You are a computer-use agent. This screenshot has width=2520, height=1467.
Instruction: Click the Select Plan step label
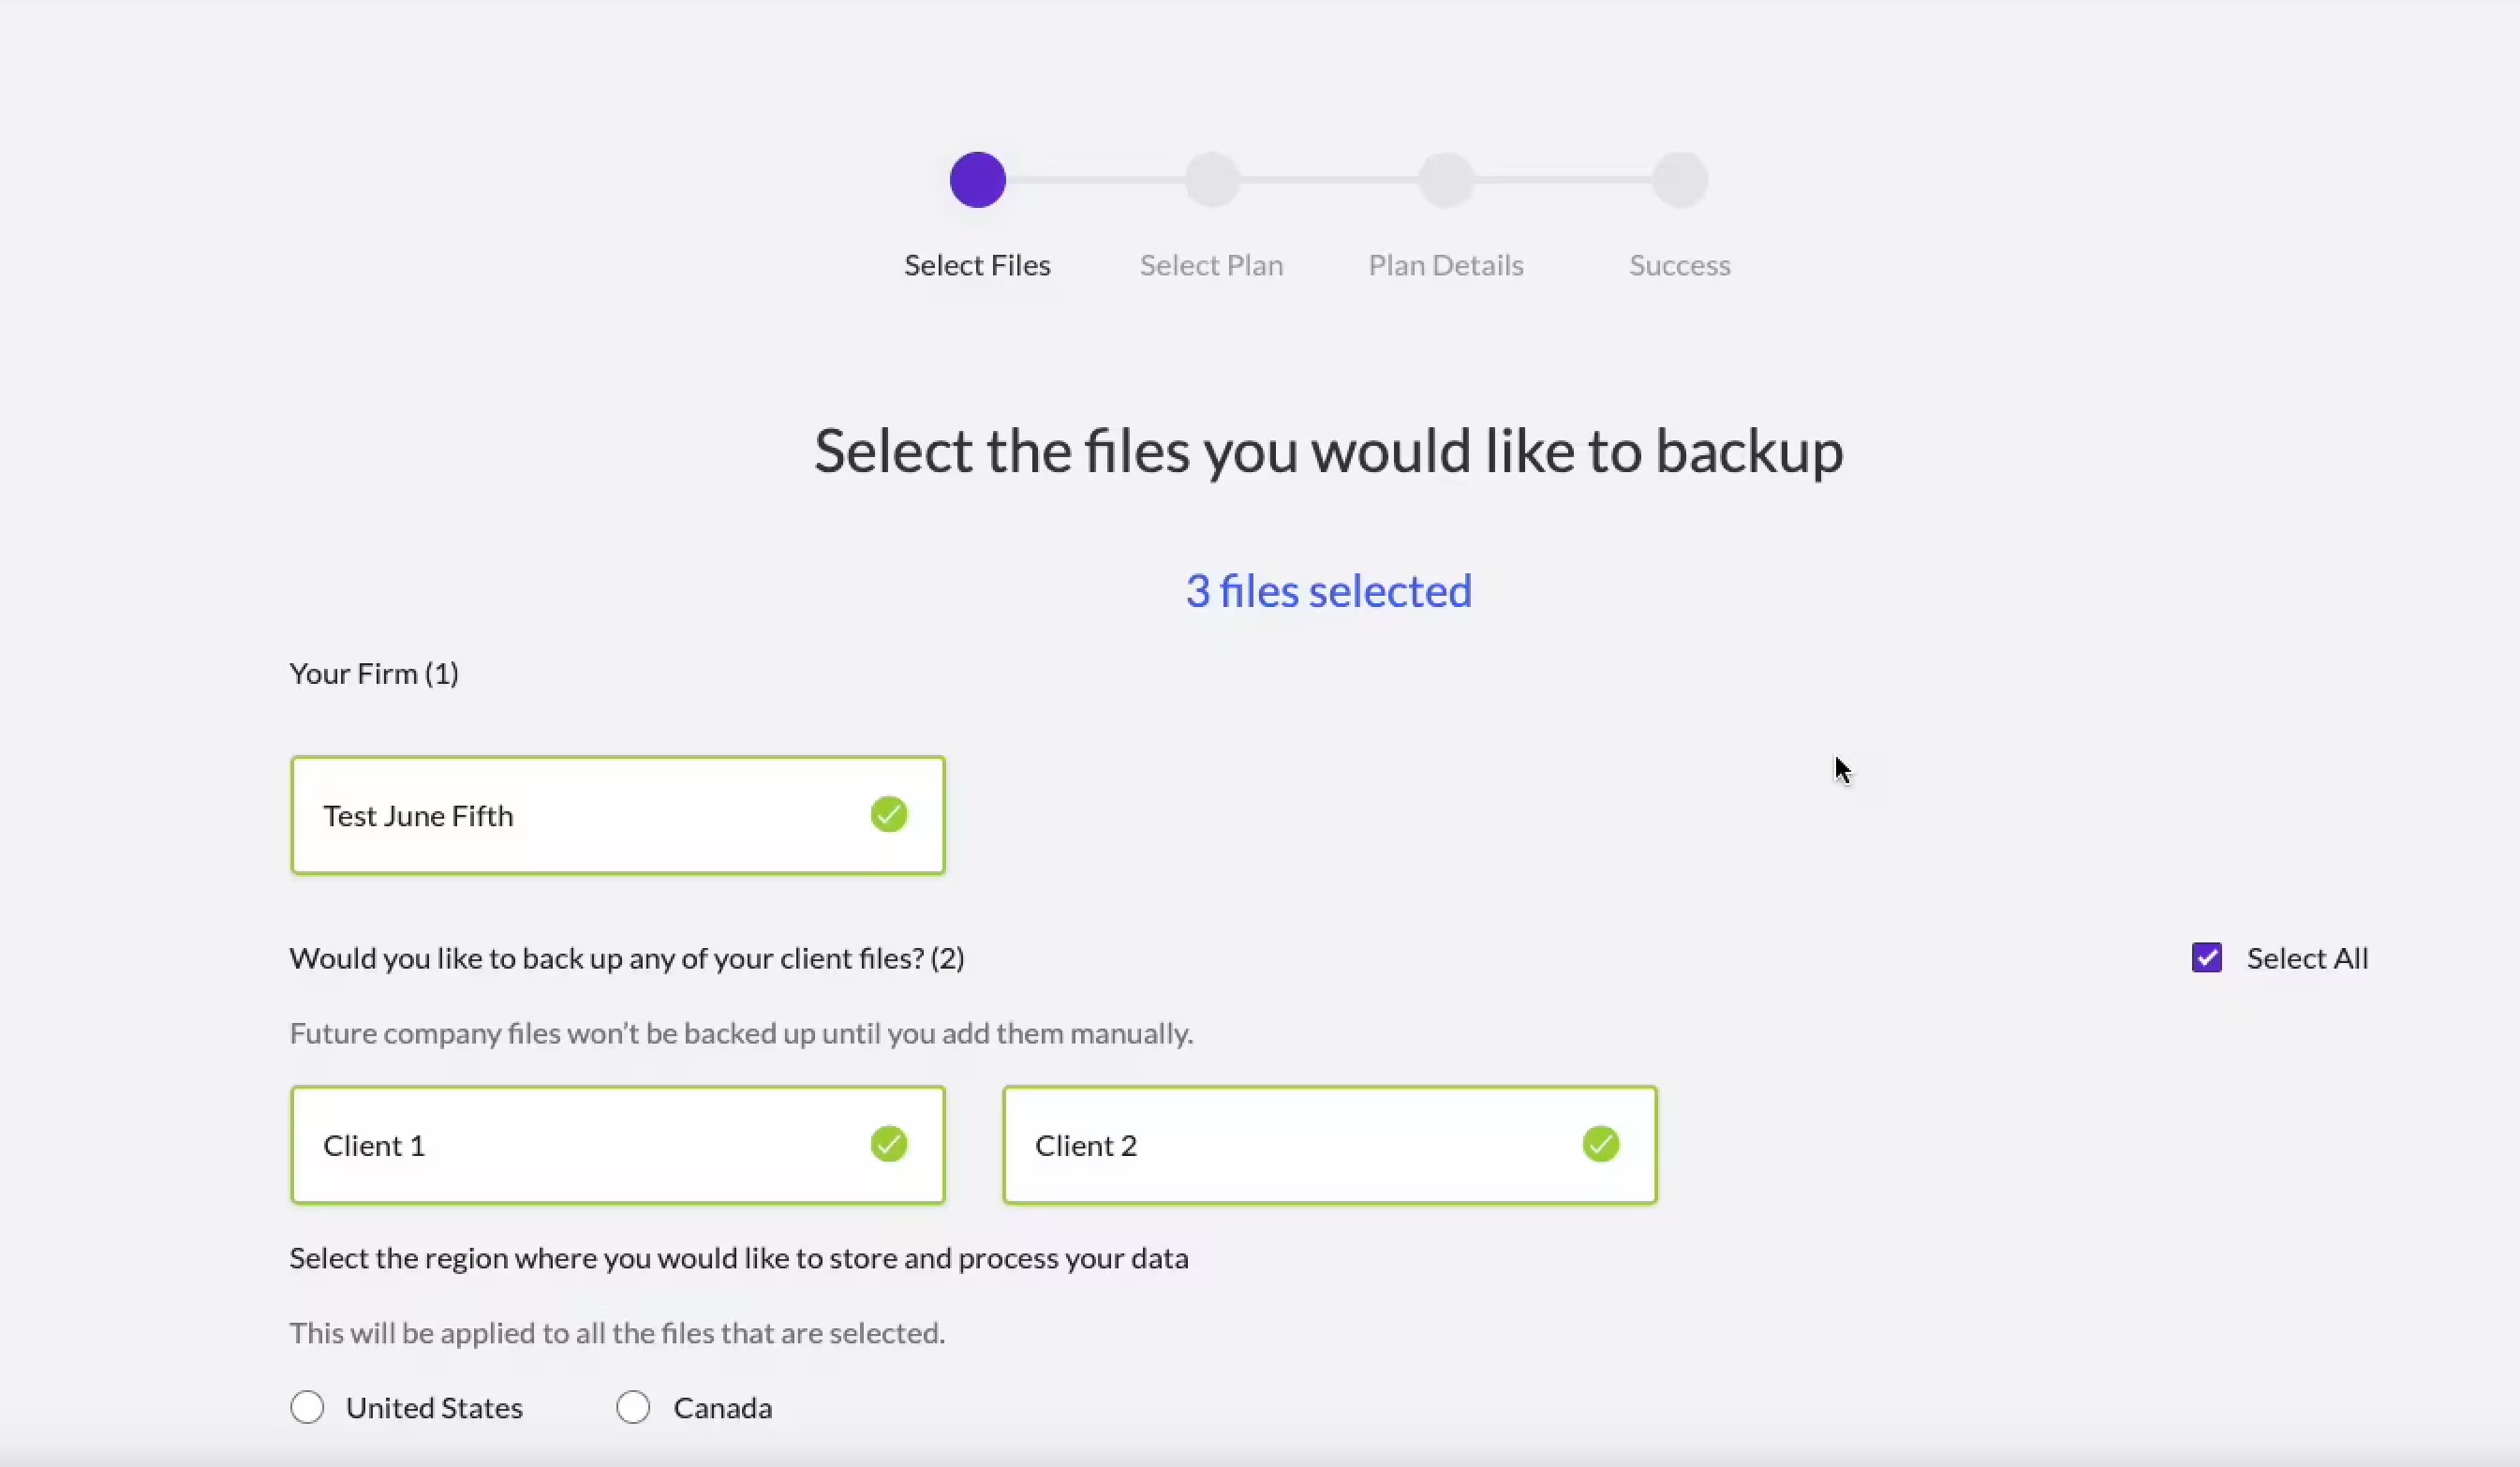pos(1211,265)
